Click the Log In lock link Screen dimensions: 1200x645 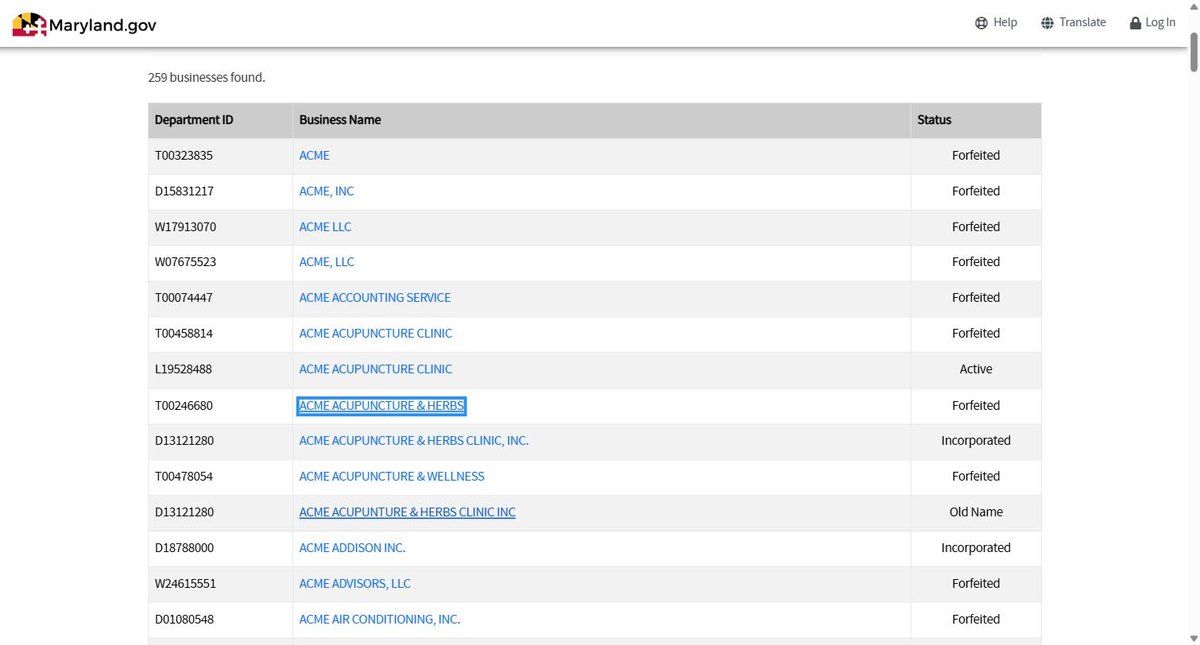pos(1153,22)
